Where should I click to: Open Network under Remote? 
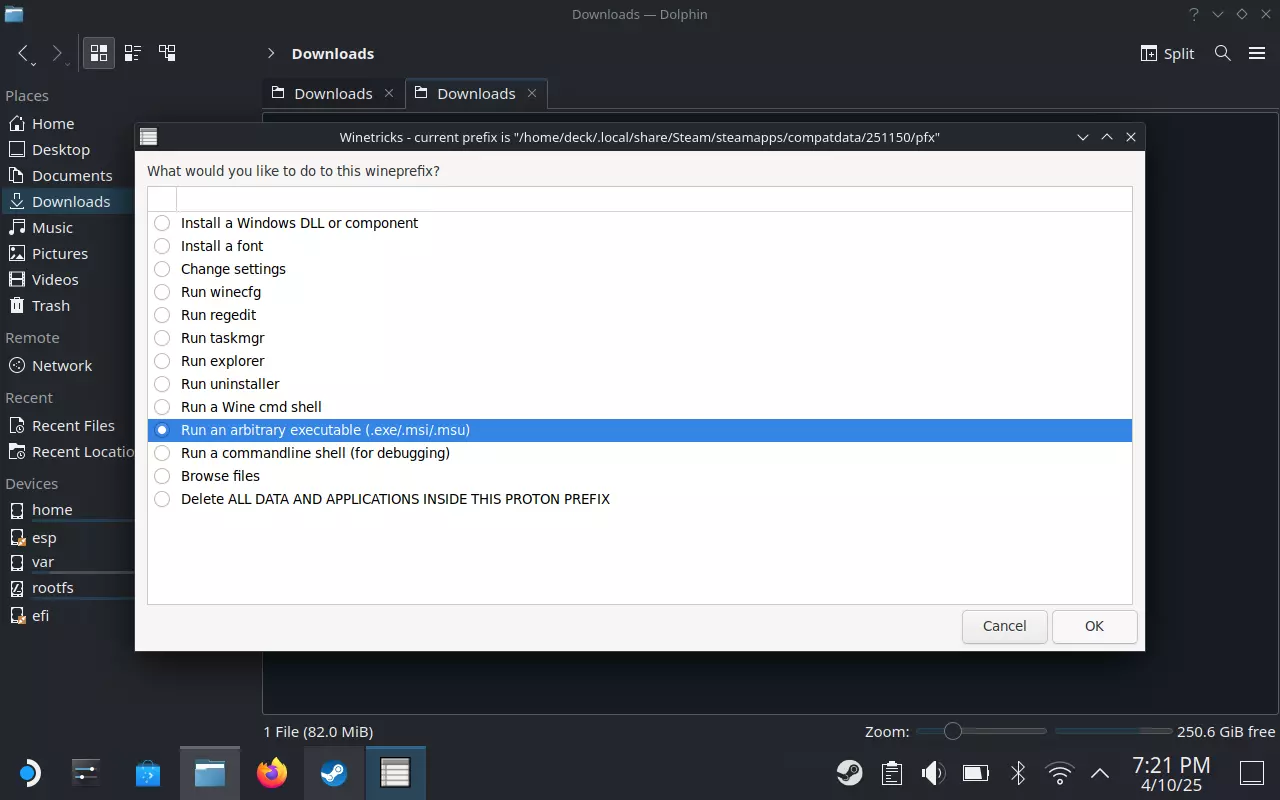67,366
